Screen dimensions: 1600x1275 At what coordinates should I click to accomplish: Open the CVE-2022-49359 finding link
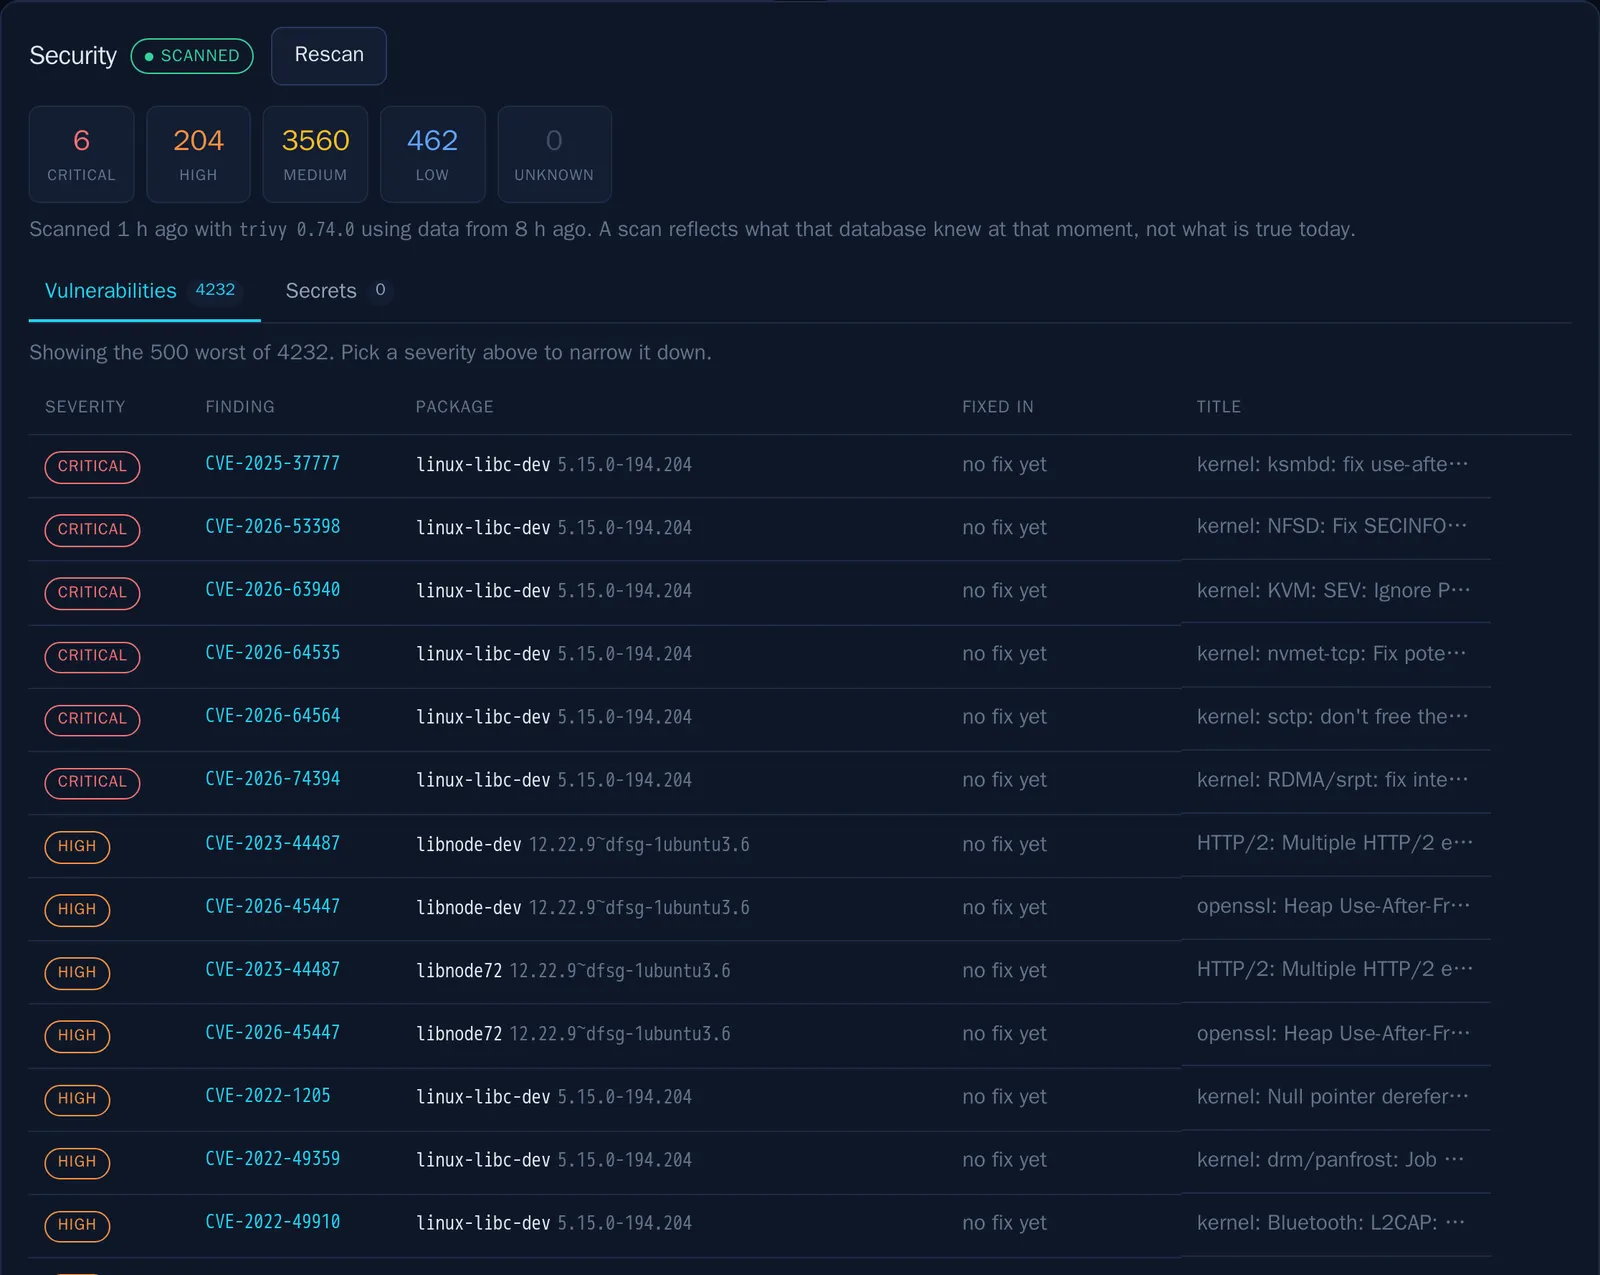(x=272, y=1158)
